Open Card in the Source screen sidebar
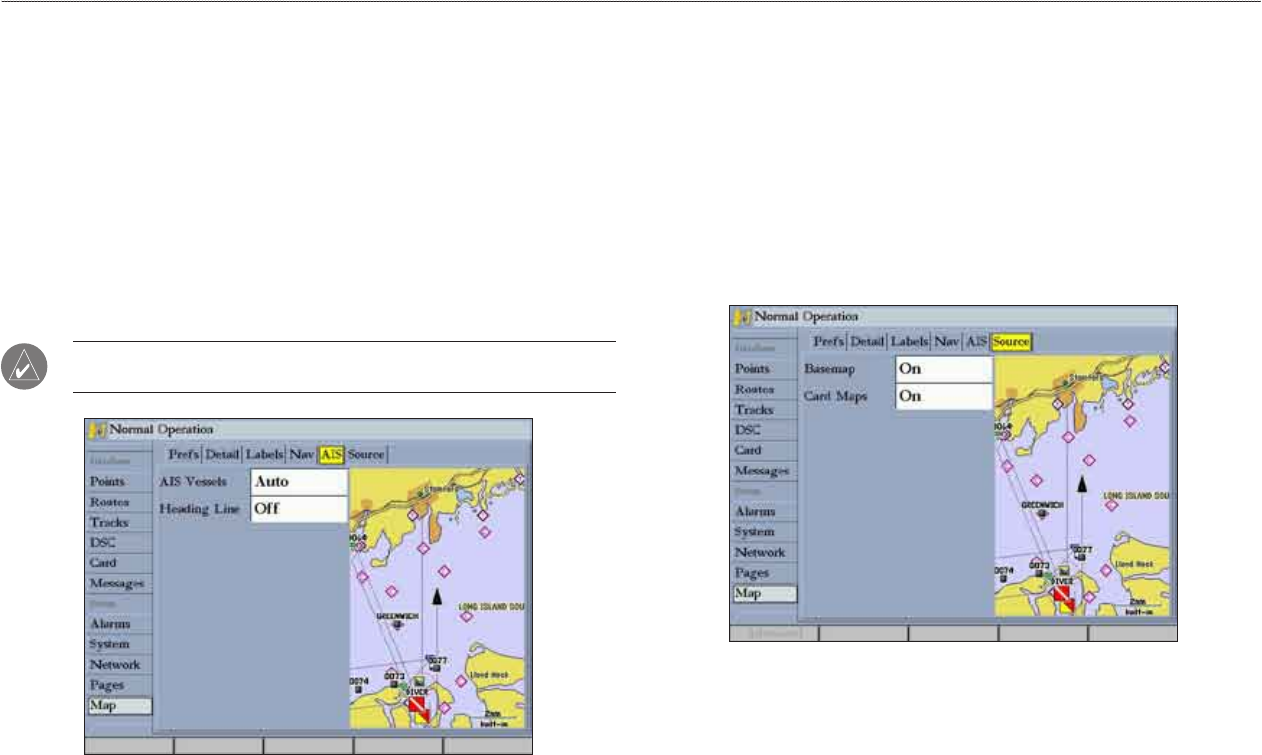The height and width of the screenshot is (755, 1262). (x=764, y=450)
